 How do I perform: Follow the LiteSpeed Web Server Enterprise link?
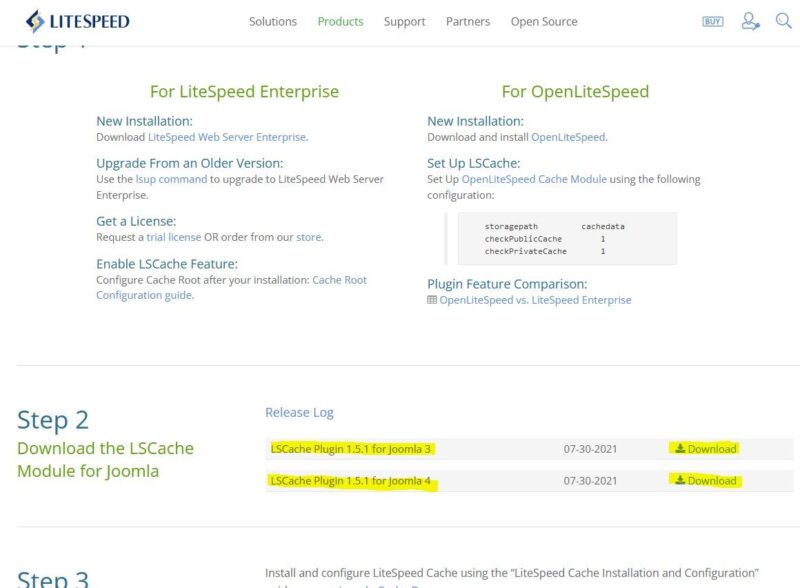click(227, 137)
